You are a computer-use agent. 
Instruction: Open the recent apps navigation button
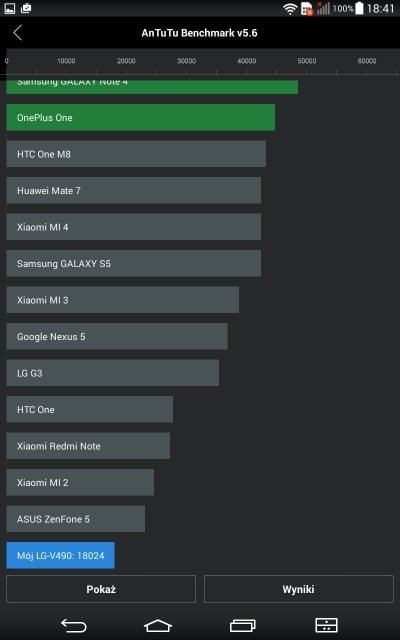point(243,625)
